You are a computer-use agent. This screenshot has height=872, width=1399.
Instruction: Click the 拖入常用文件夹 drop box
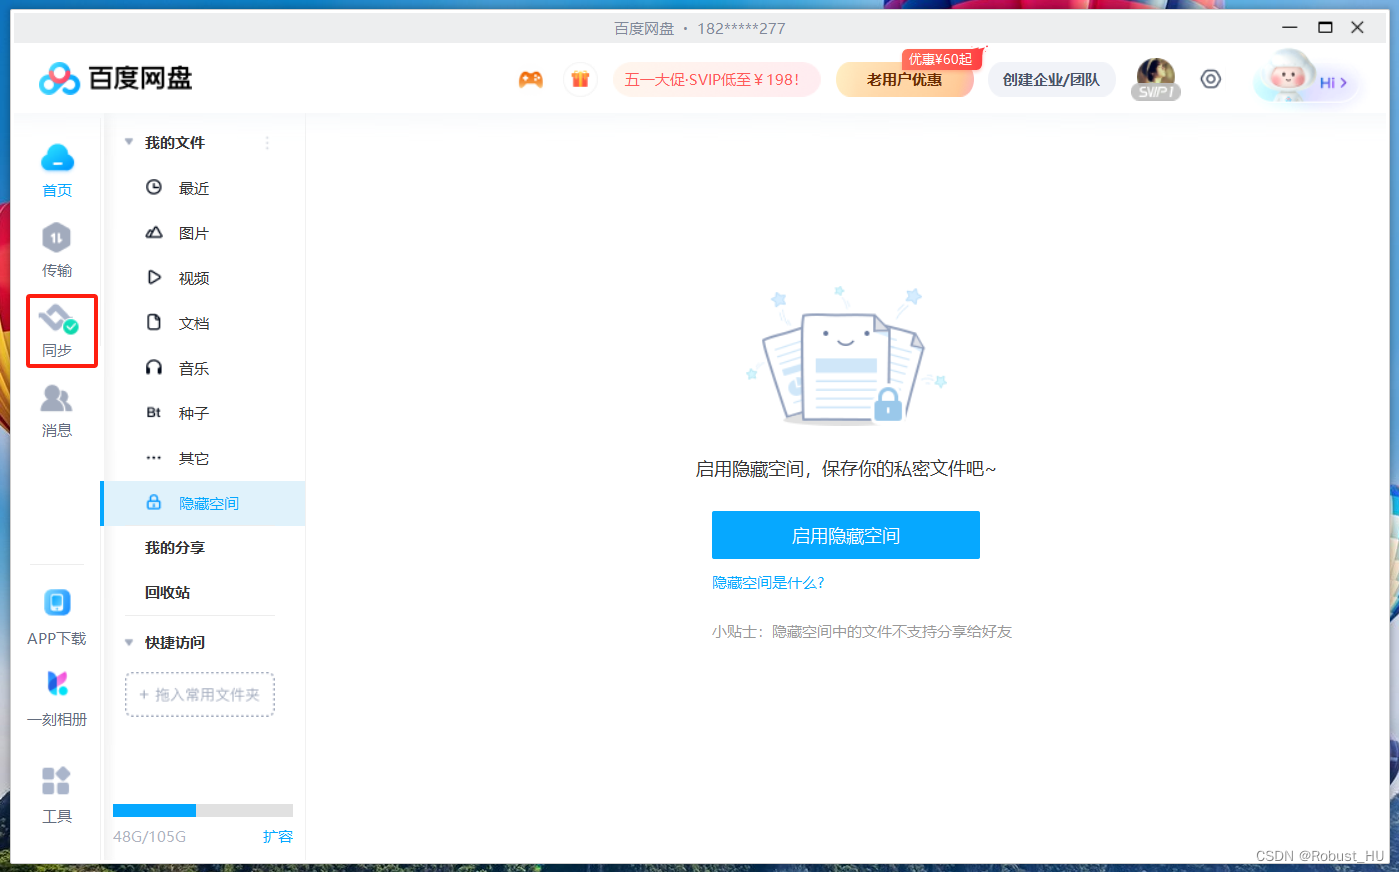point(200,695)
